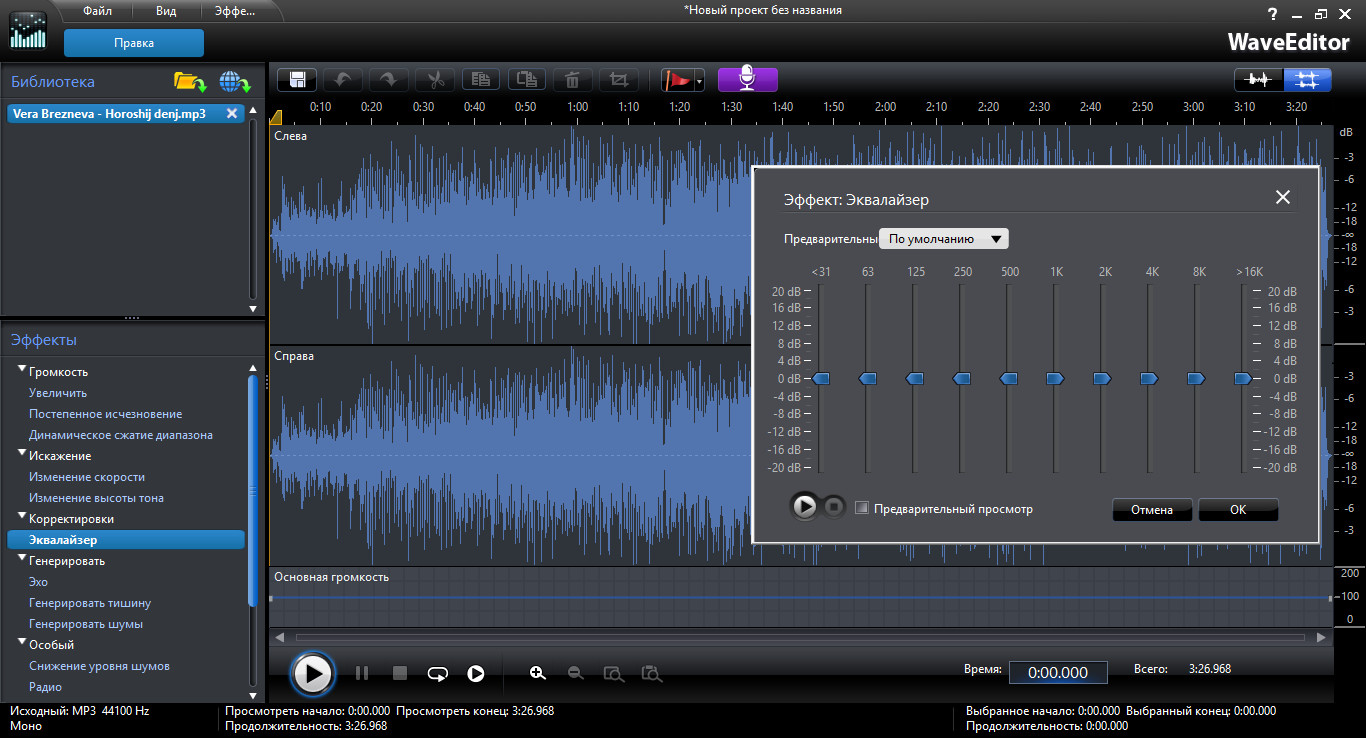Viewport: 1366px width, 738px height.
Task: Click the Save disk icon in toolbar
Action: coord(297,80)
